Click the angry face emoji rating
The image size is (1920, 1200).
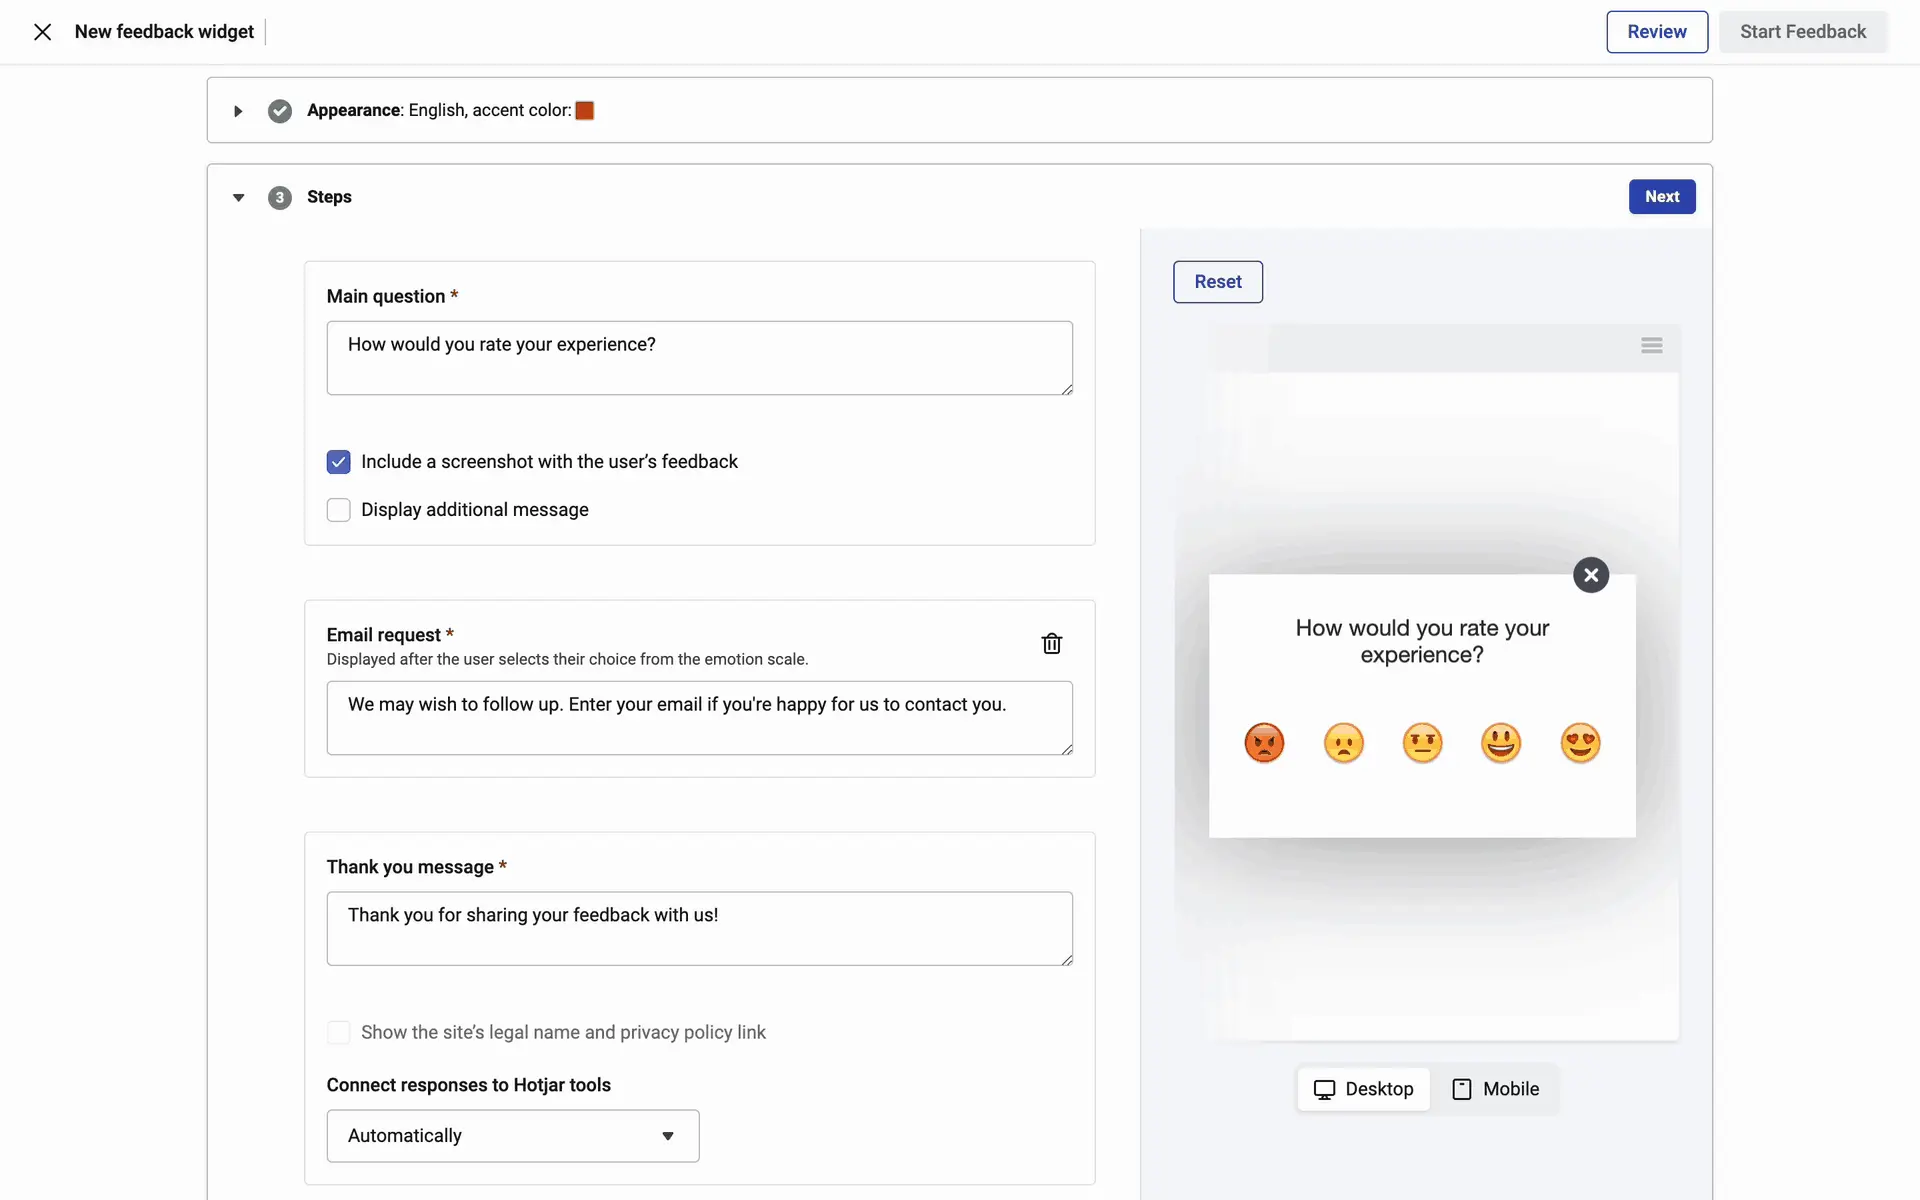(x=1264, y=743)
